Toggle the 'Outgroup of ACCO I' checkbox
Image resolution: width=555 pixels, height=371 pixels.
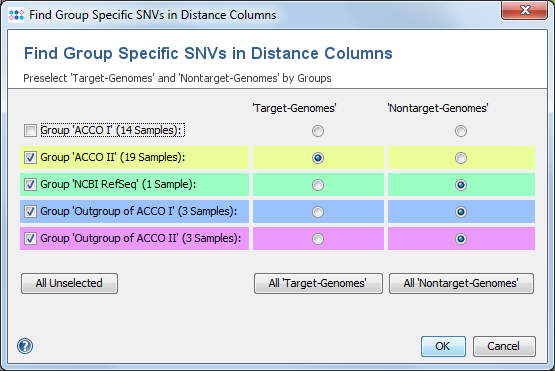(x=30, y=211)
